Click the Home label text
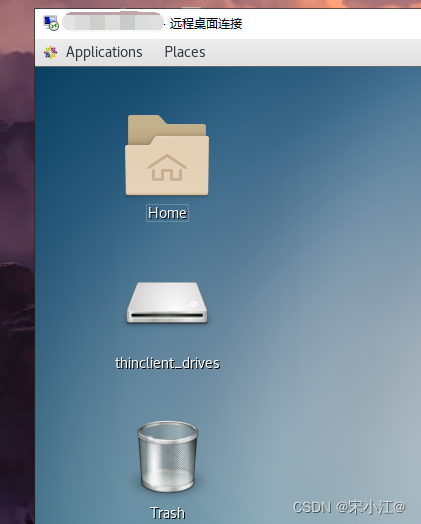 167,213
